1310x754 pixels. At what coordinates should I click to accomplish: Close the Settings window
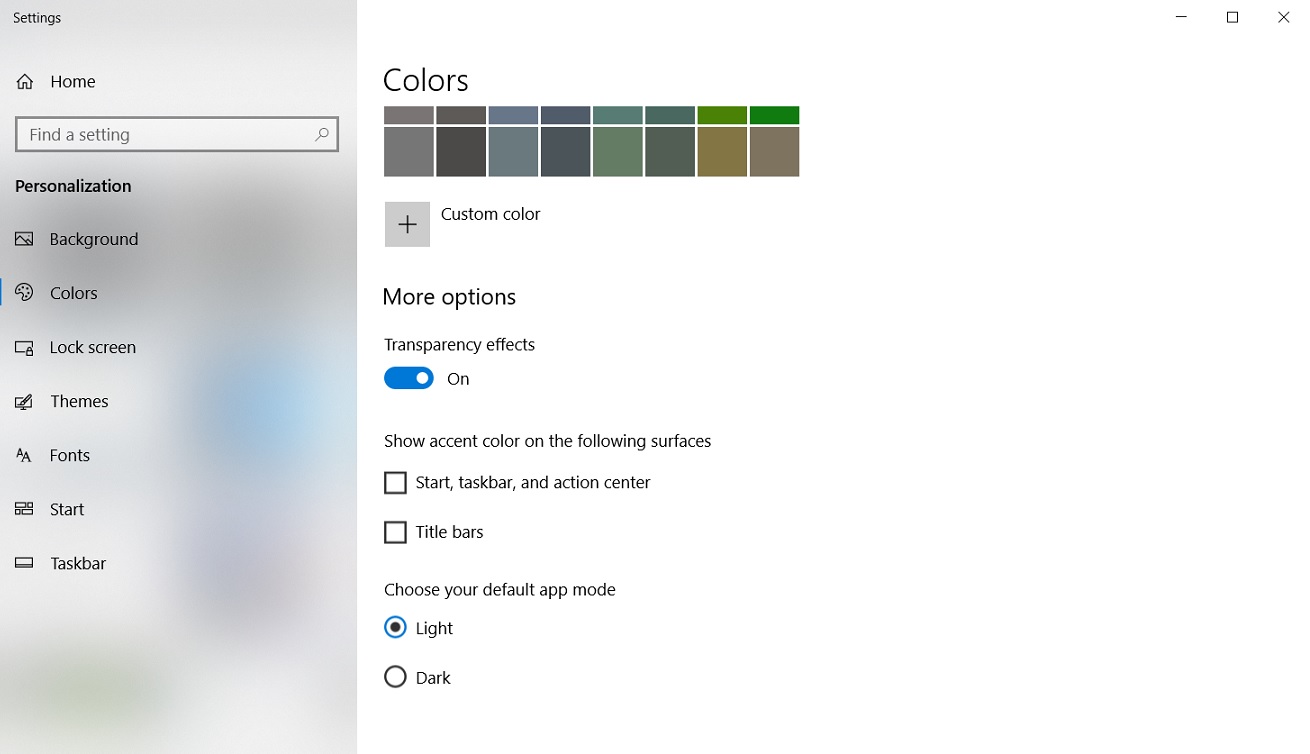coord(1284,17)
